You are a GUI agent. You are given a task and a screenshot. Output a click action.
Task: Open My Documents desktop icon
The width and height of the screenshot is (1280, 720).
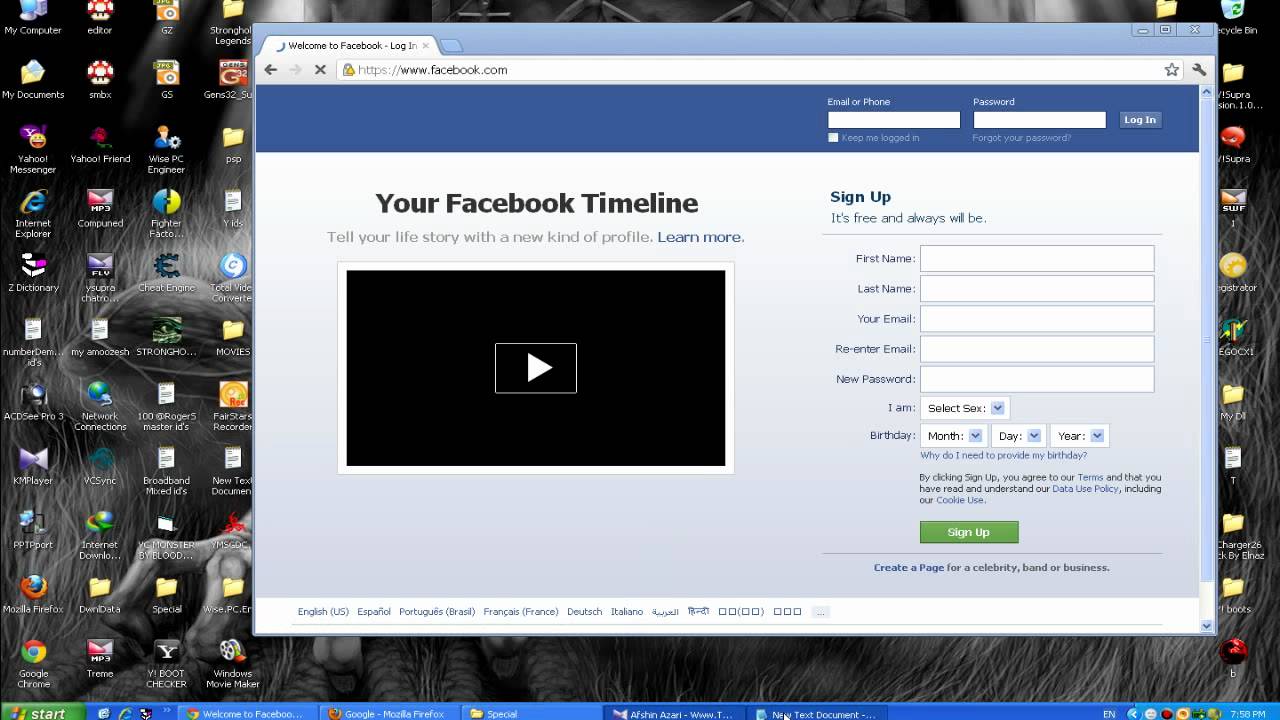pos(33,80)
